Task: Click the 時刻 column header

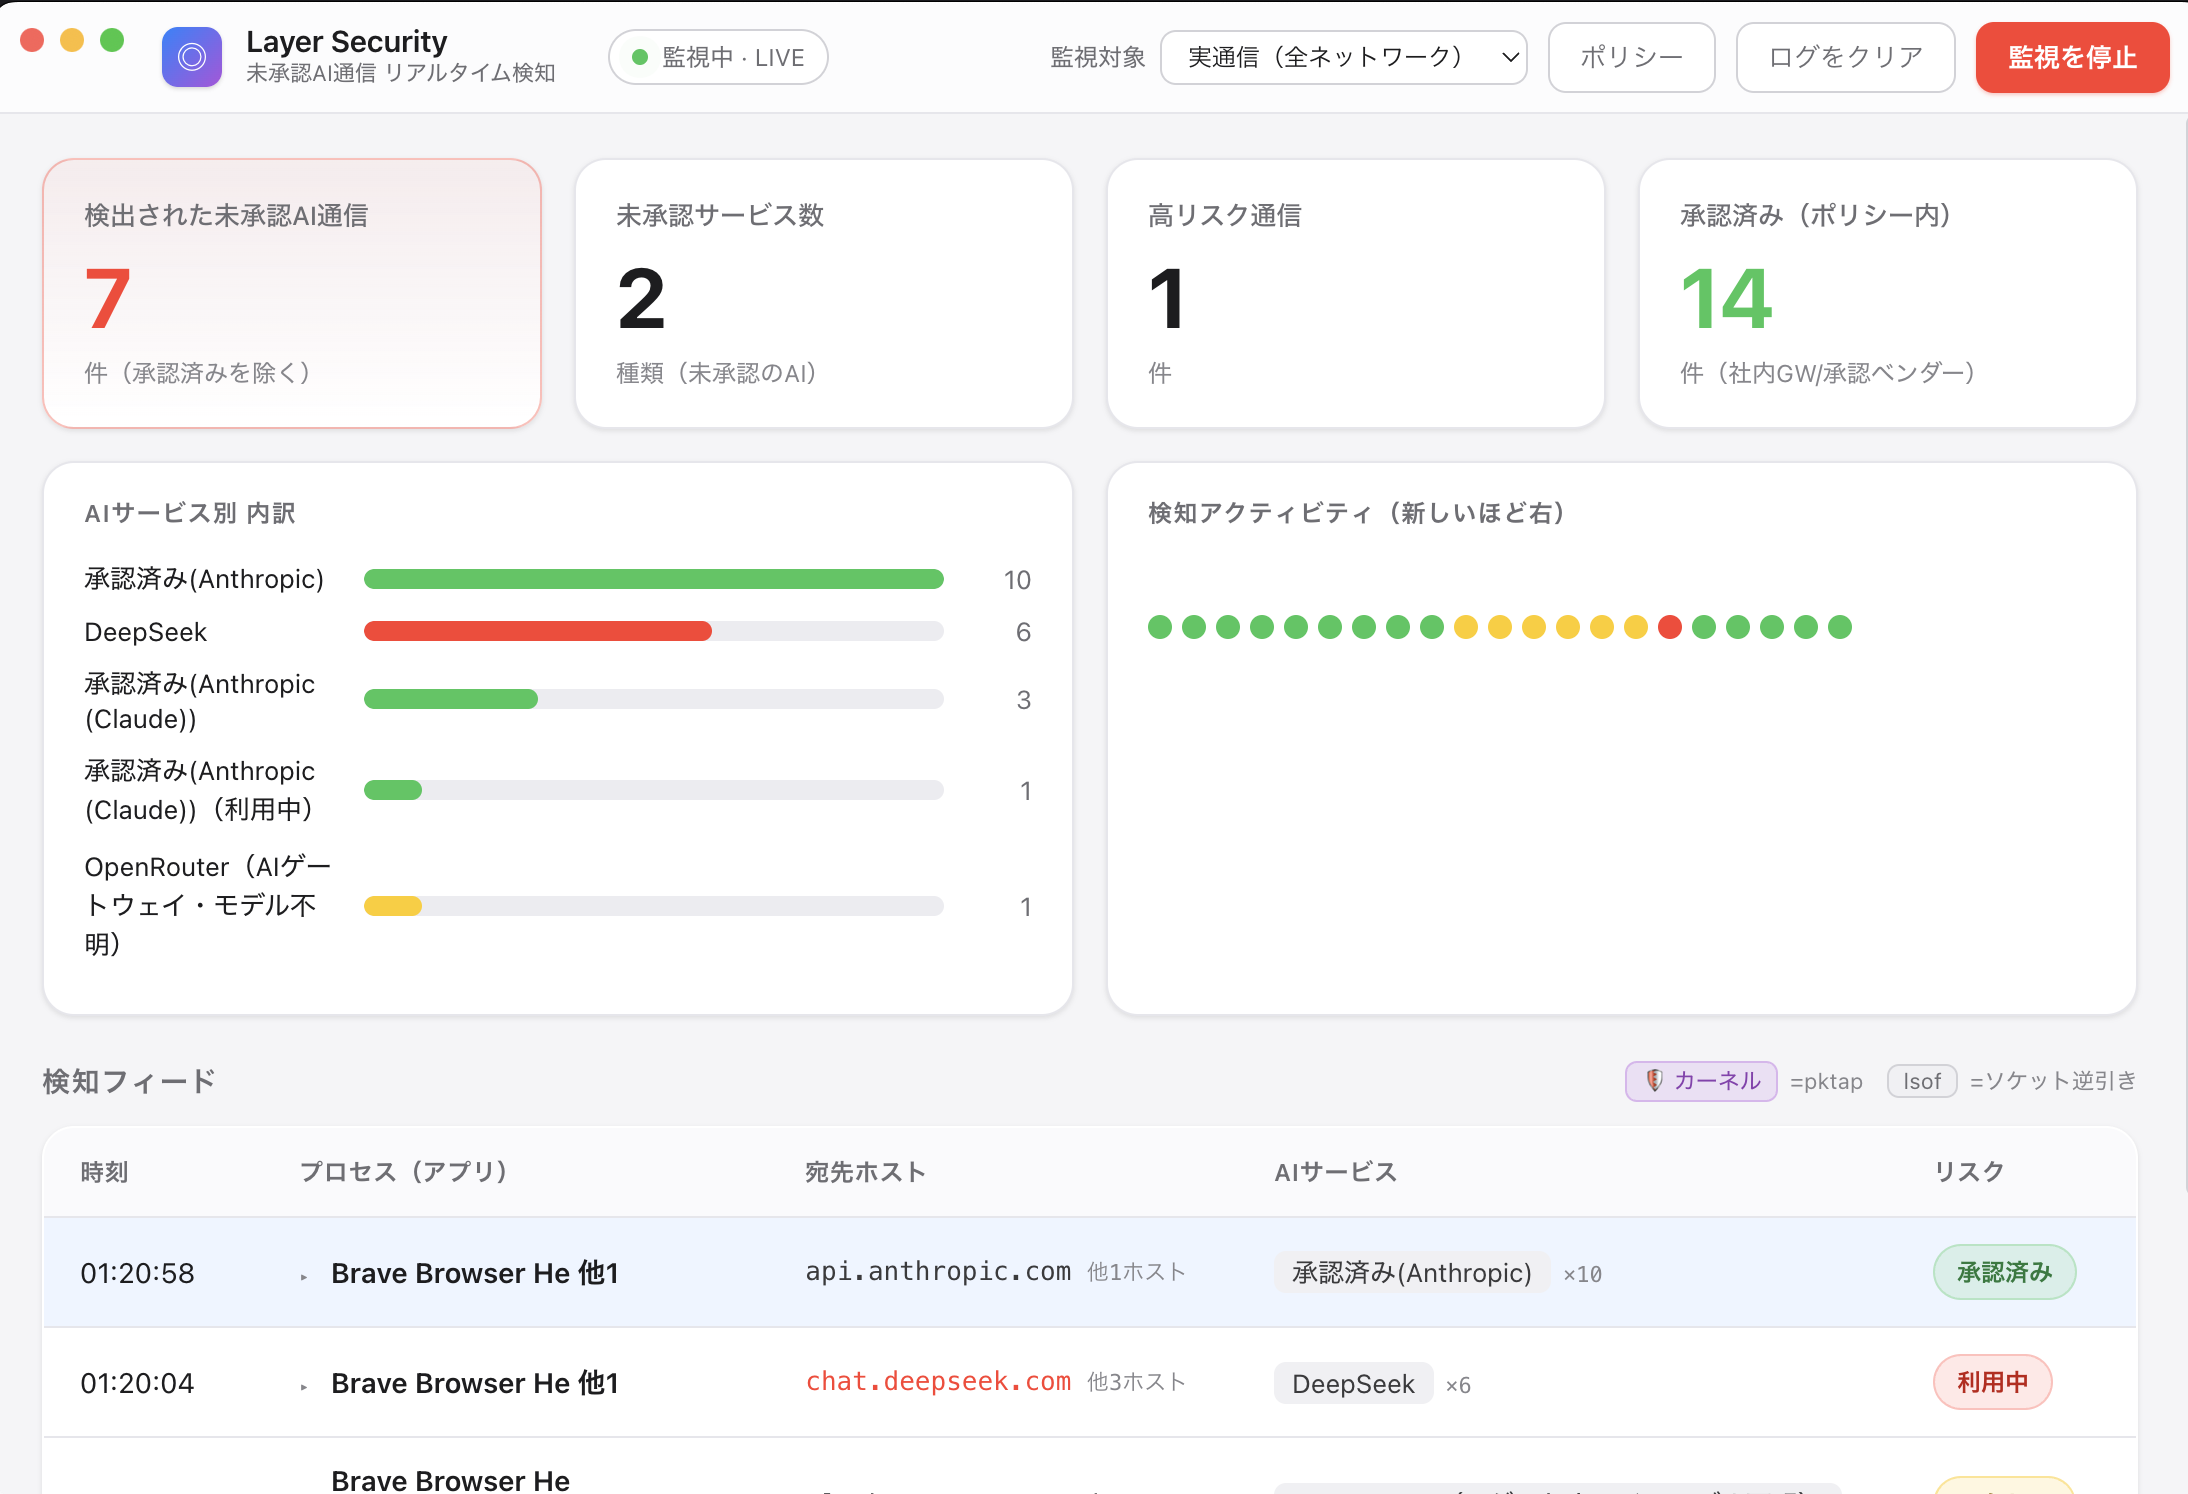Action: point(105,1172)
